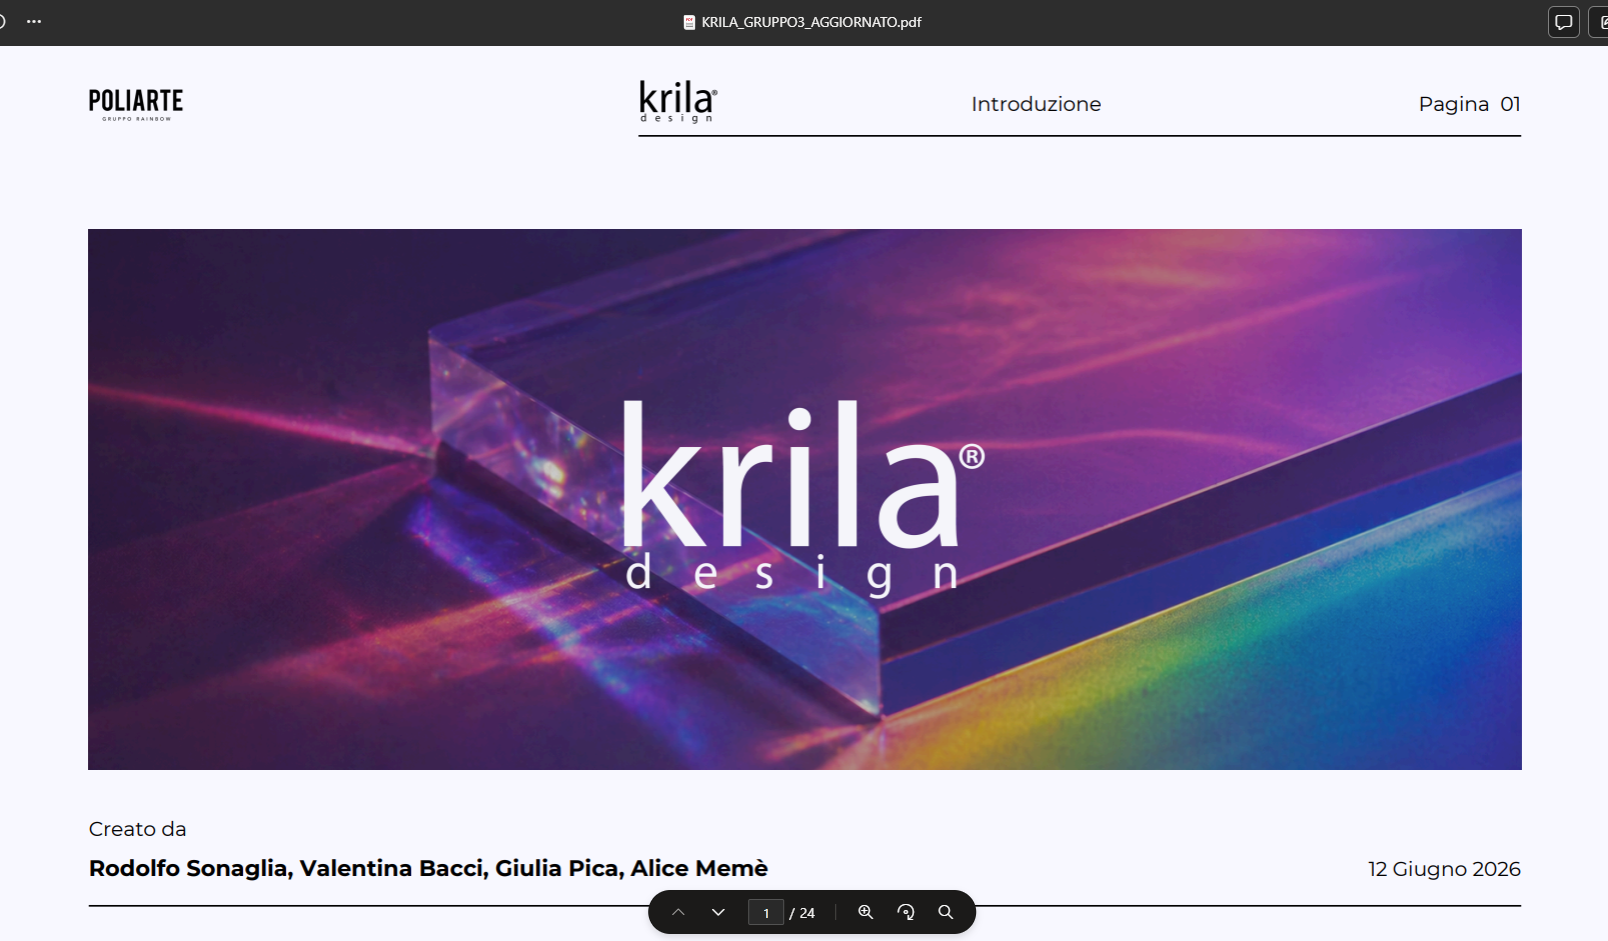Click the current page number field
The width and height of the screenshot is (1608, 941).
(766, 912)
